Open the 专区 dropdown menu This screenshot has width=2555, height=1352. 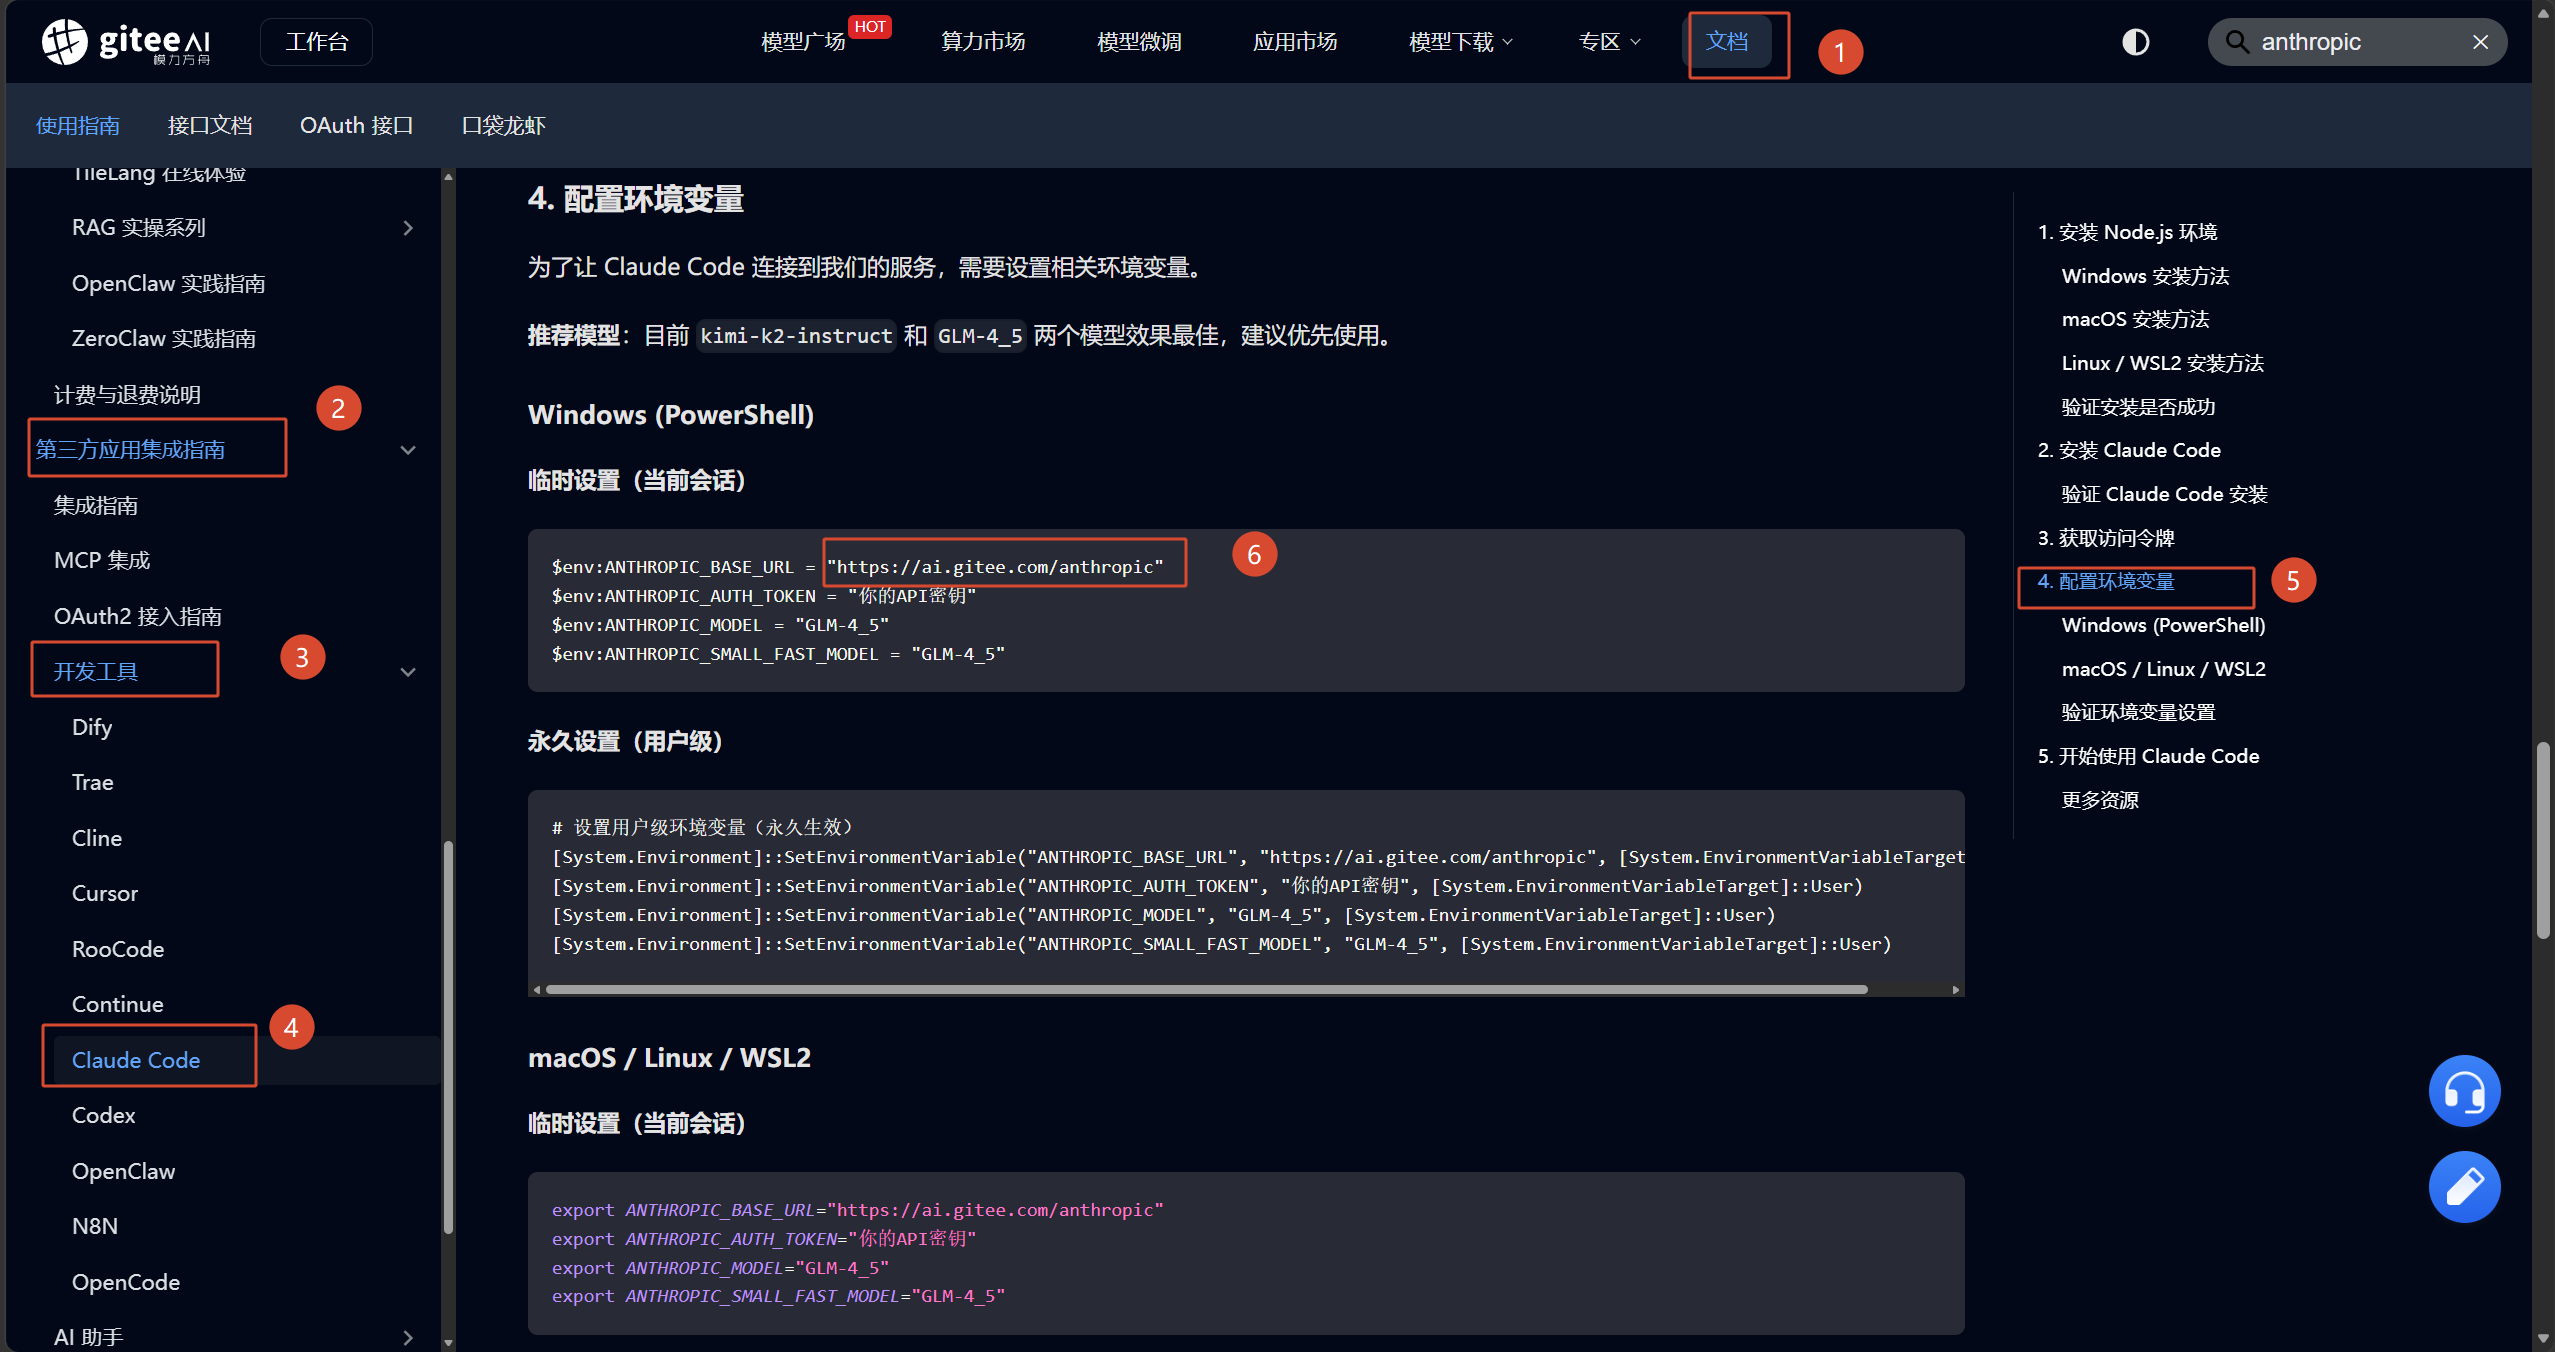(x=1608, y=42)
